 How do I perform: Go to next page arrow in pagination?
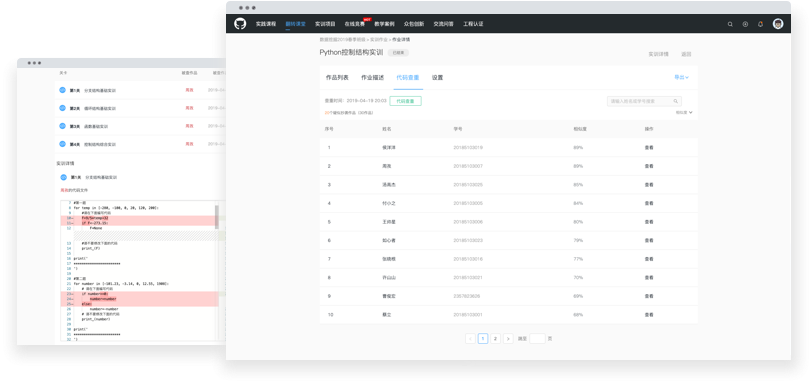pos(508,338)
